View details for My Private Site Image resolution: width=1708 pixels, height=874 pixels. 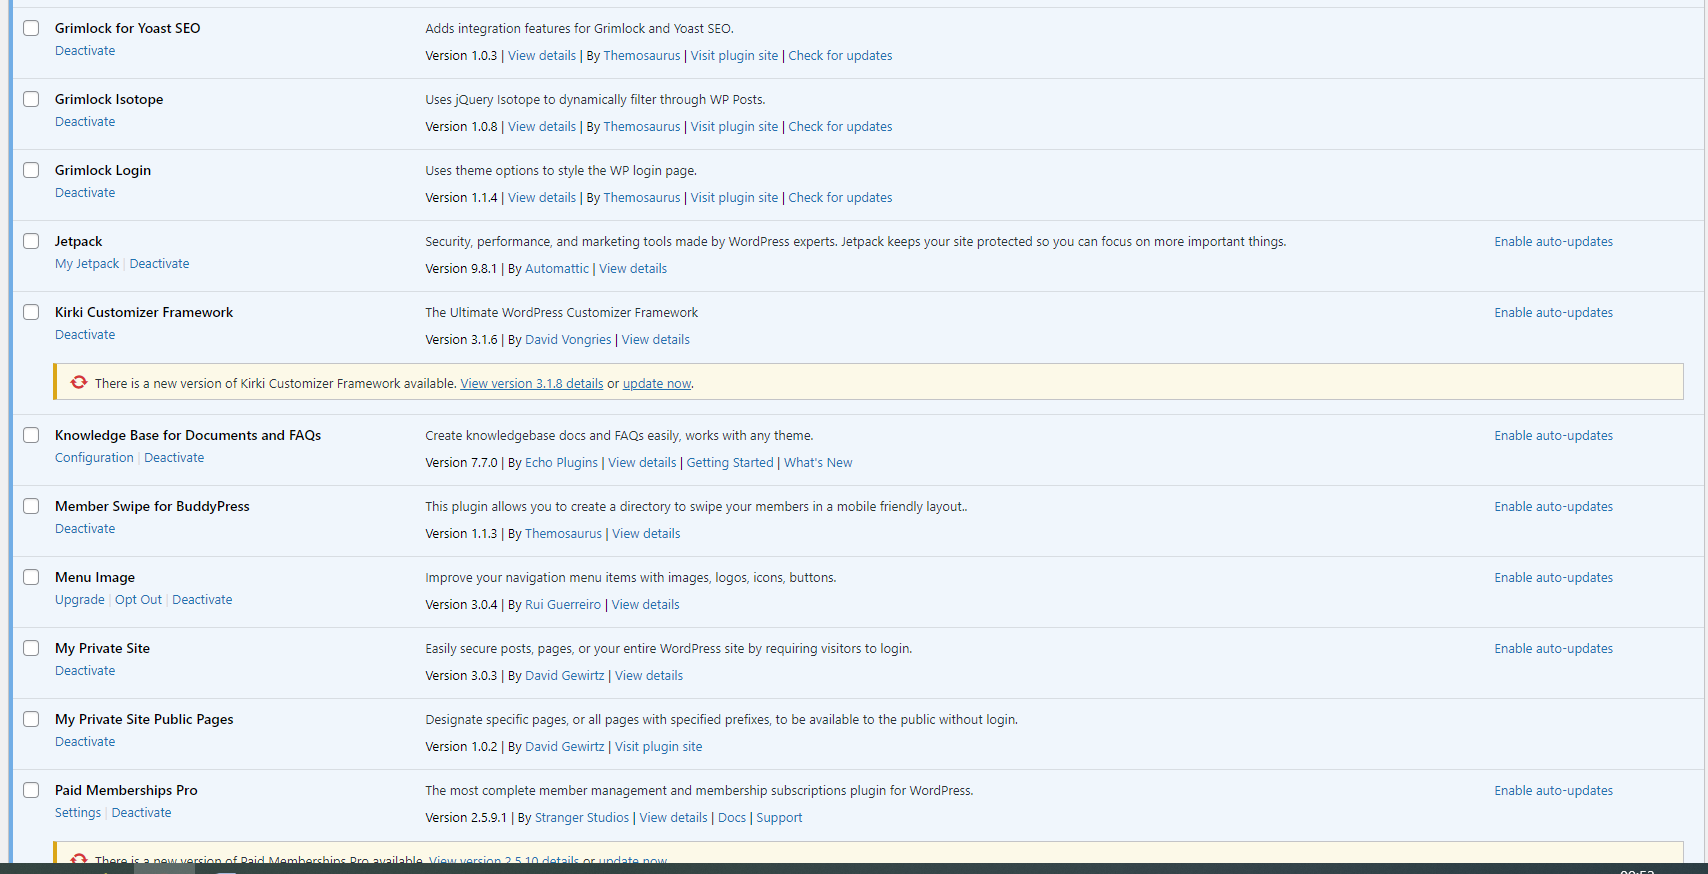[x=649, y=676]
